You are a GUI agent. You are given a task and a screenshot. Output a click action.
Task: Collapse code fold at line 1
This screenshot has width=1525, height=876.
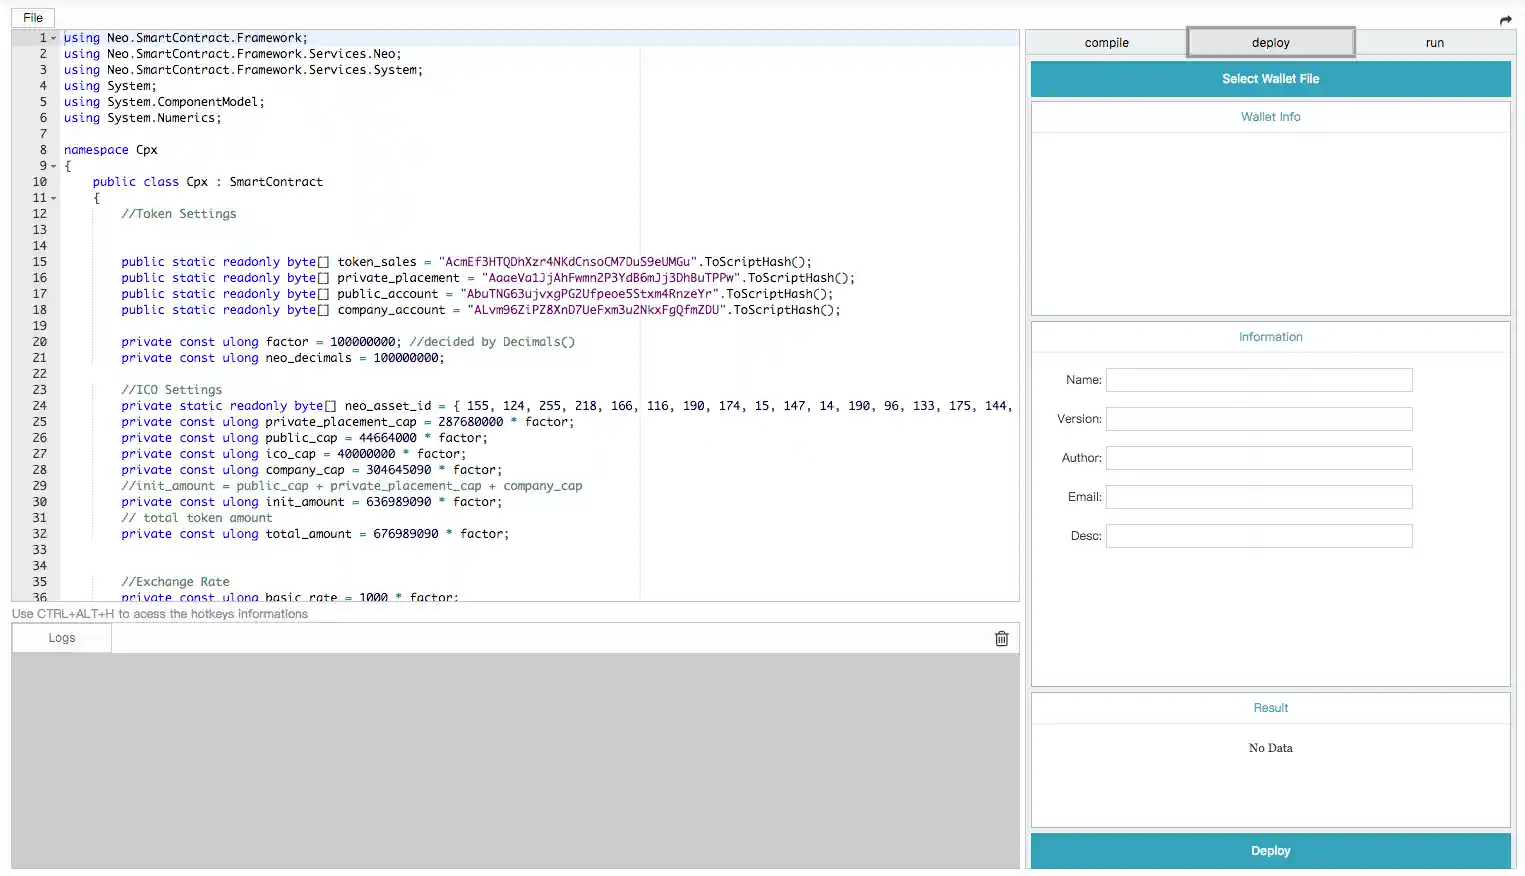pos(54,38)
